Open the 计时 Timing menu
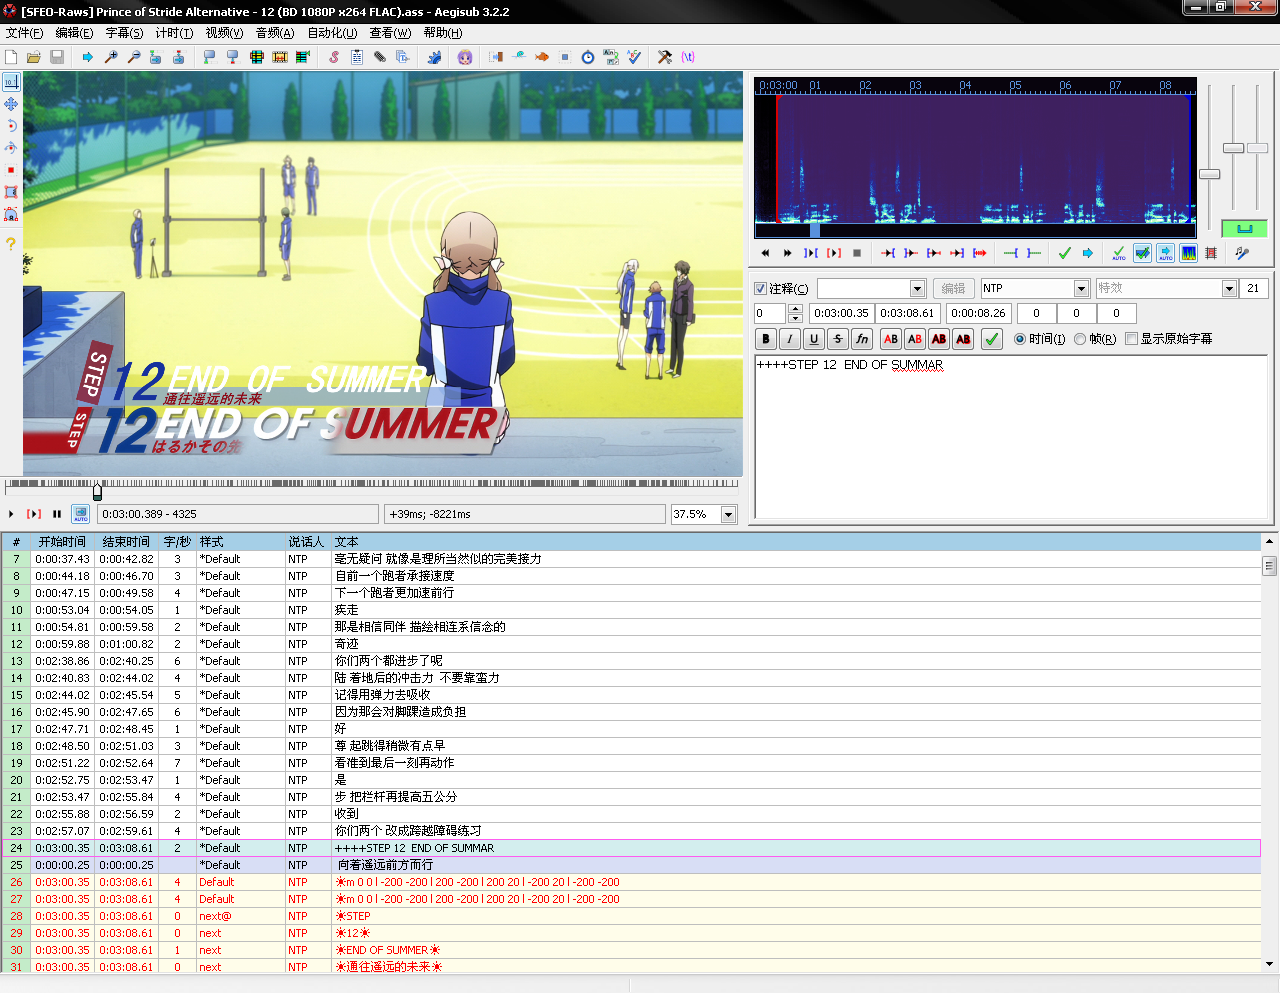Viewport: 1280px width, 993px height. [x=174, y=33]
